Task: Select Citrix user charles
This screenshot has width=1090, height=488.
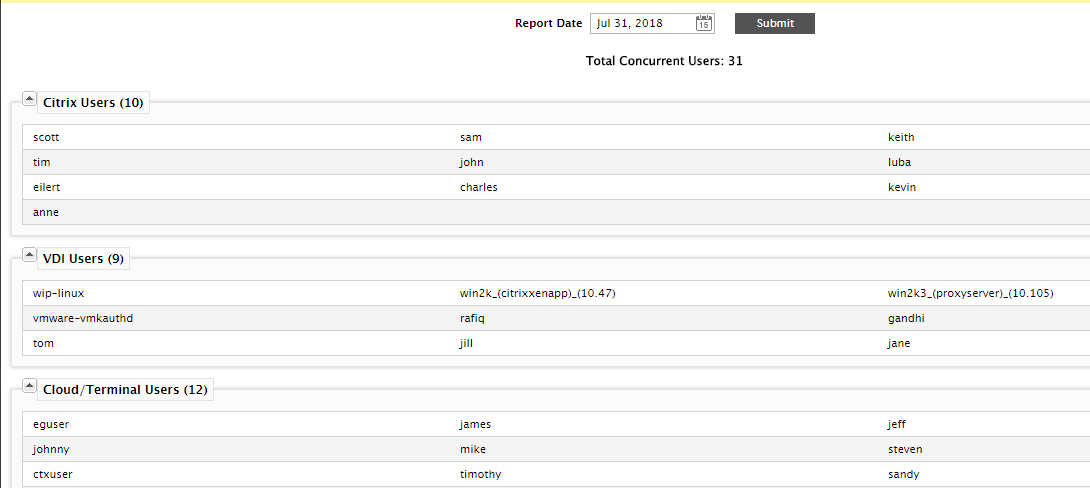Action: 478,188
